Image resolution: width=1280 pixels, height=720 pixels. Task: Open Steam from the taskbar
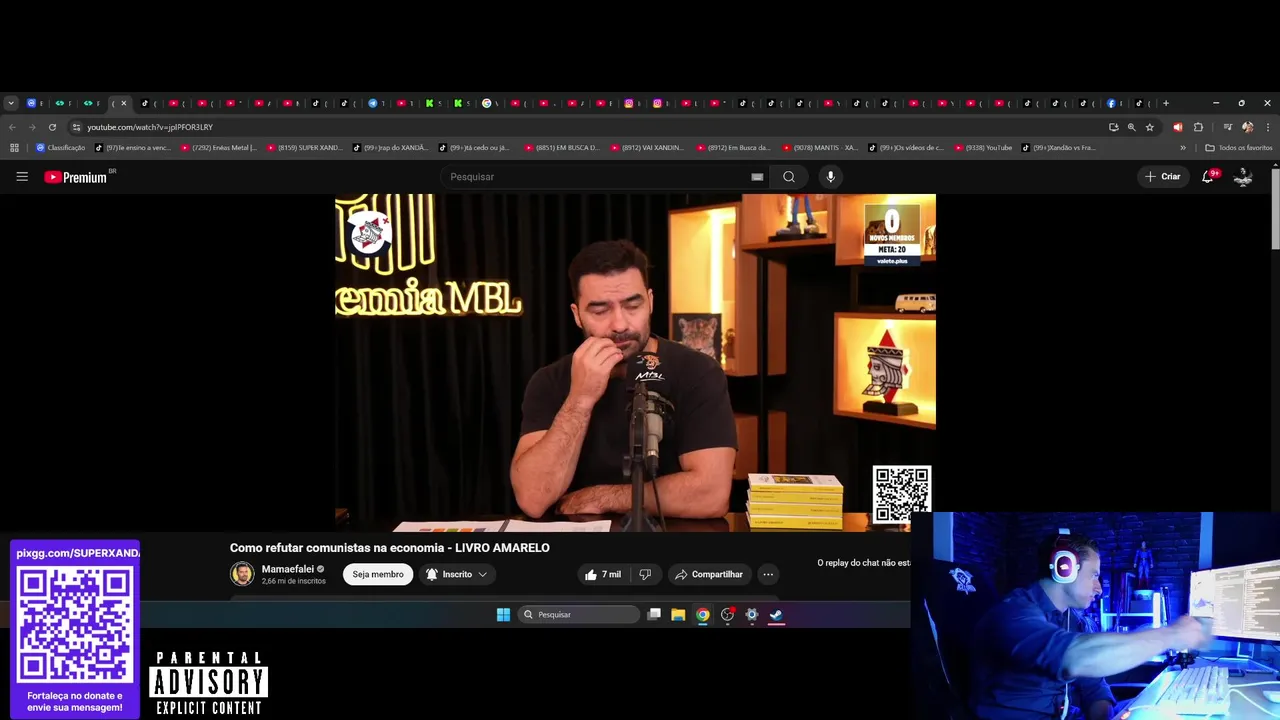pos(776,615)
